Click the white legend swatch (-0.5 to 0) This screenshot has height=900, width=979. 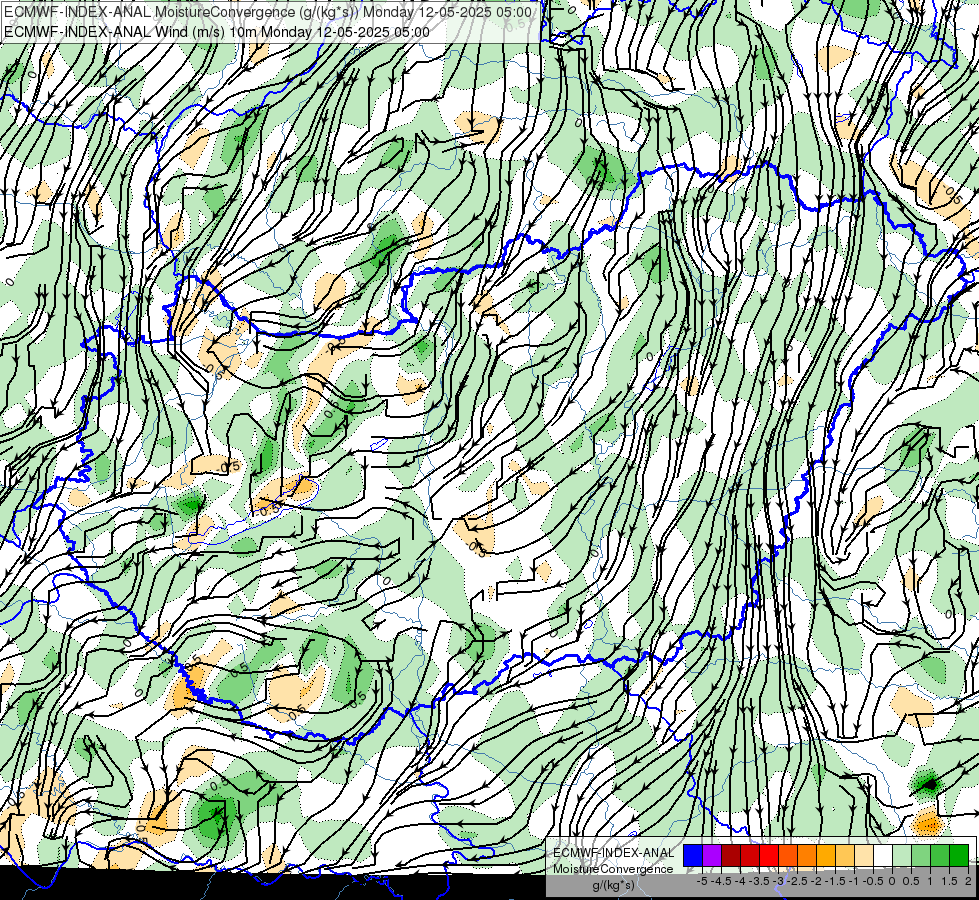[x=883, y=855]
